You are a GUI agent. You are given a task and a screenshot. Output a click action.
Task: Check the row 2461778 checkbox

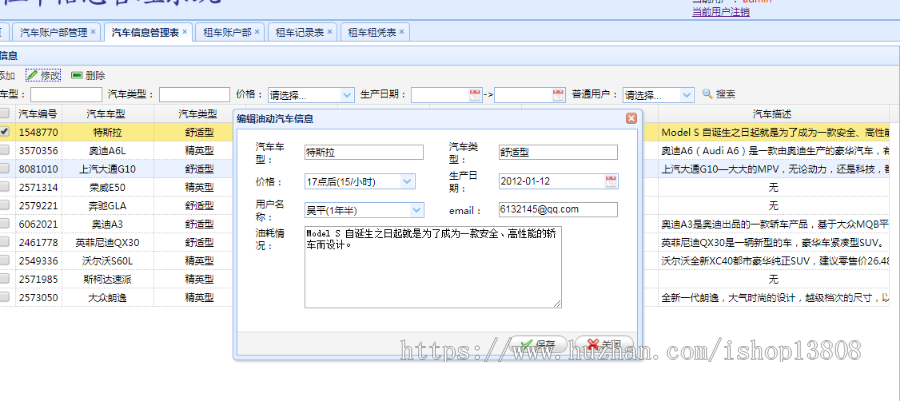(x=5, y=242)
